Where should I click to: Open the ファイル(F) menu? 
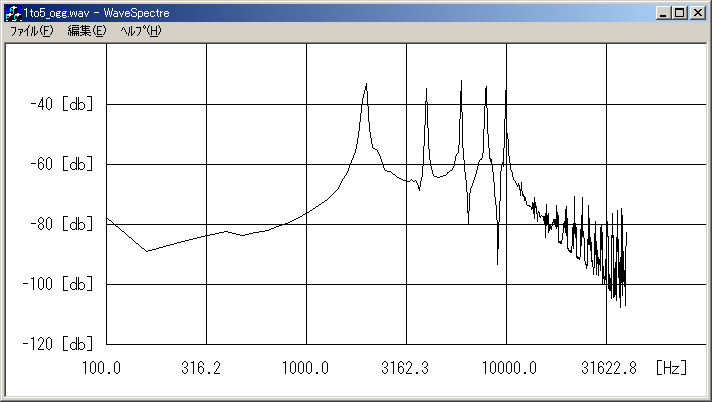pos(31,31)
